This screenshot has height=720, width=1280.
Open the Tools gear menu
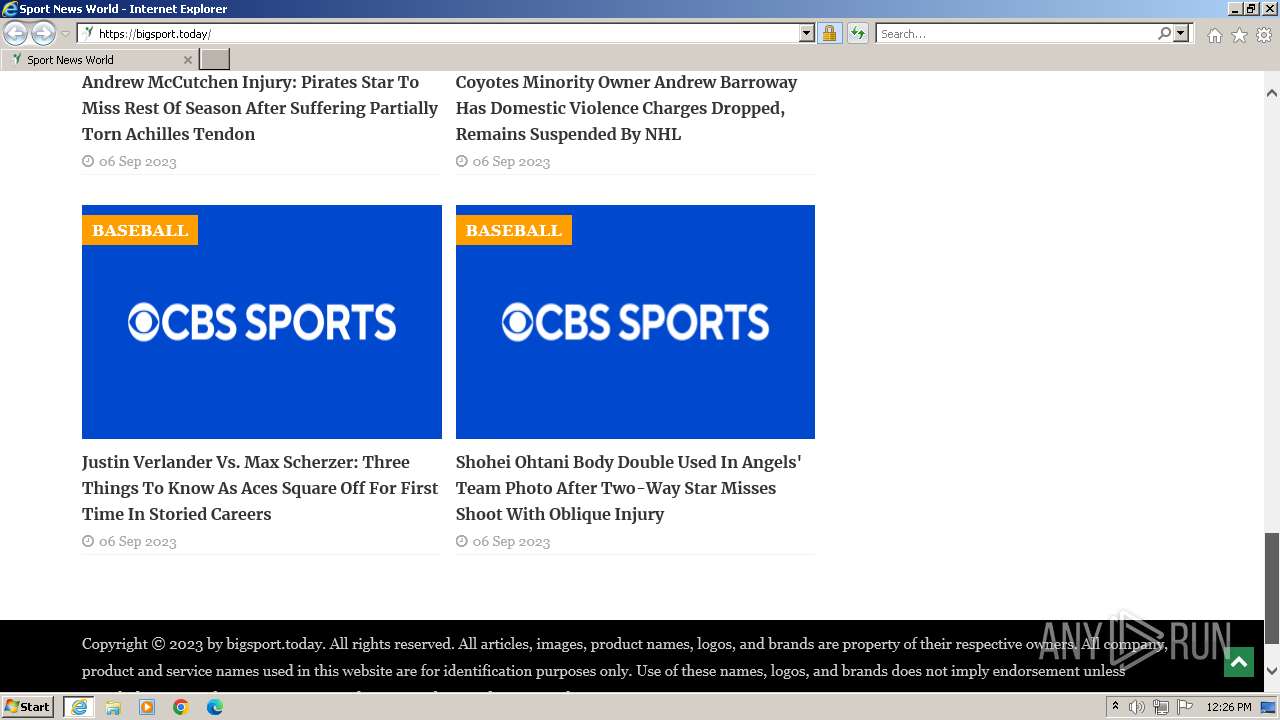(1264, 35)
